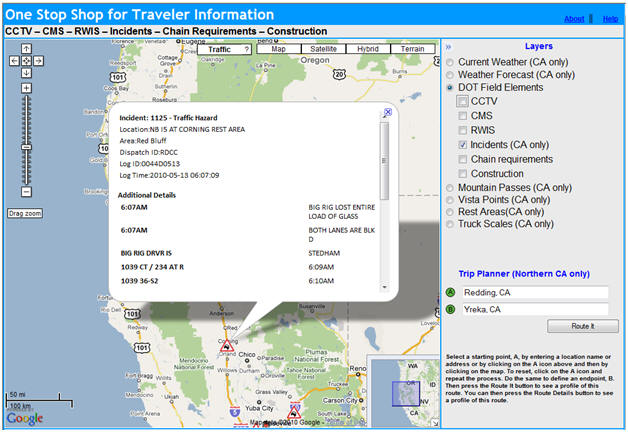Click the Traffic help question mark
The height and width of the screenshot is (432, 628).
coord(247,49)
